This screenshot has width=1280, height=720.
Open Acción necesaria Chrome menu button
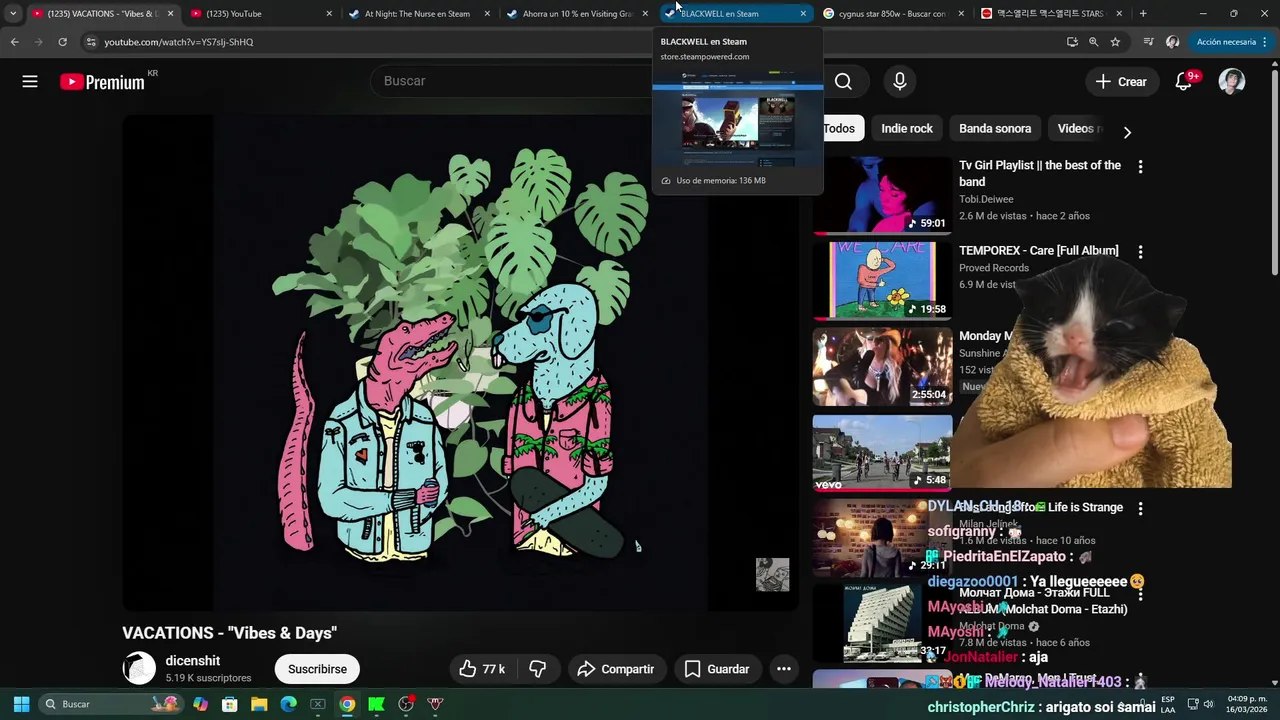pyautogui.click(x=1231, y=42)
